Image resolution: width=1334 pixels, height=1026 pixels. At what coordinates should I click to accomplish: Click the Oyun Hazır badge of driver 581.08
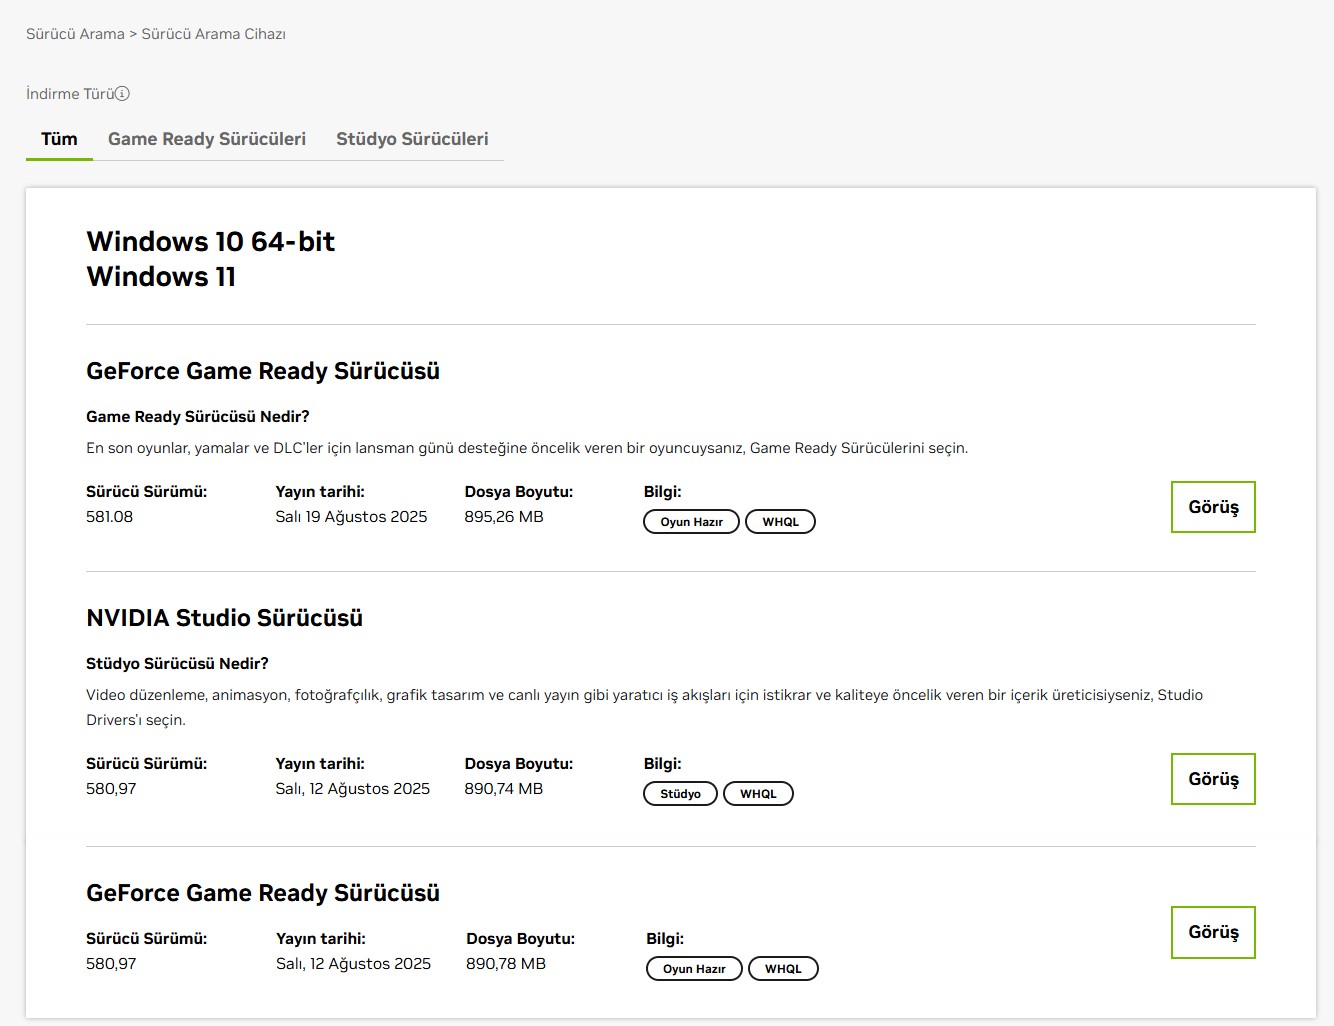[x=691, y=522]
